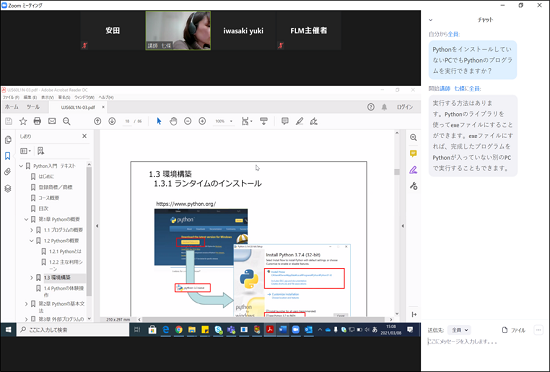Select the Highlight pen tool icon
This screenshot has height=372, width=550.
pos(299,121)
